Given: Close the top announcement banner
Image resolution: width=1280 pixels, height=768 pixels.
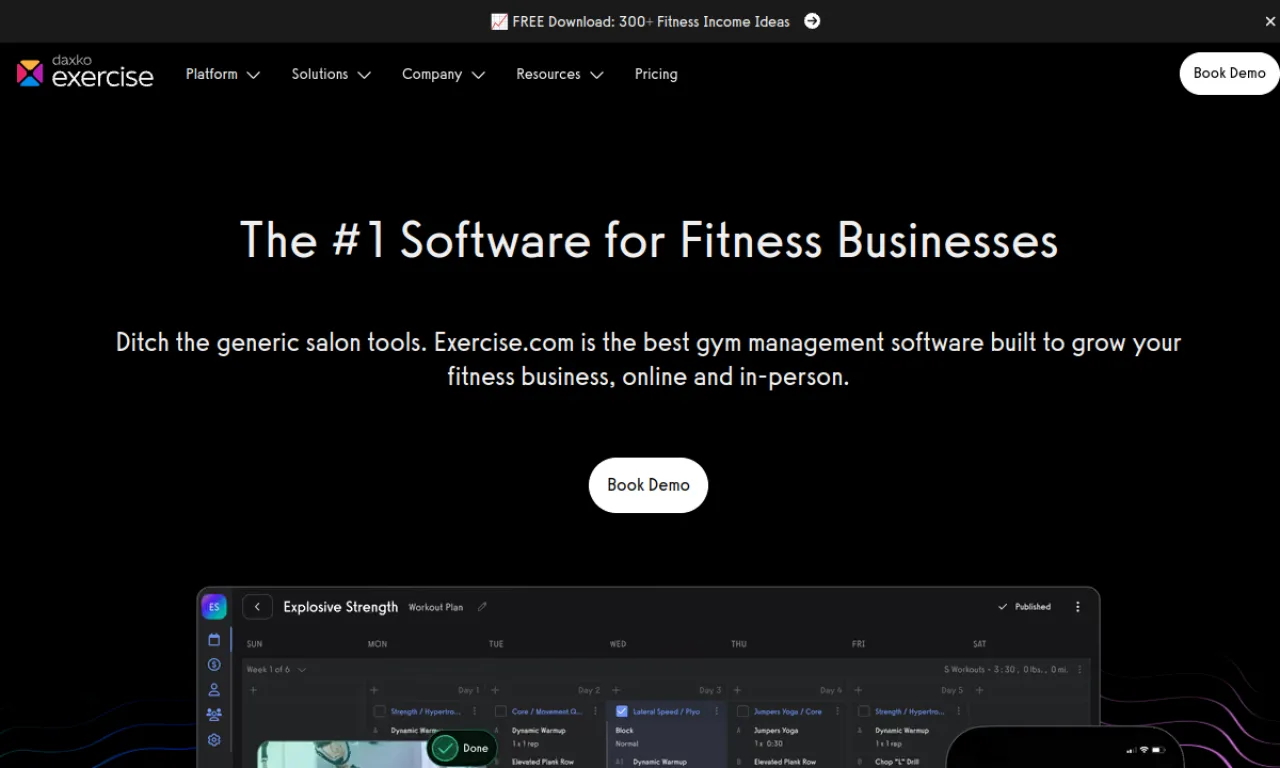Looking at the screenshot, I should (x=1270, y=21).
